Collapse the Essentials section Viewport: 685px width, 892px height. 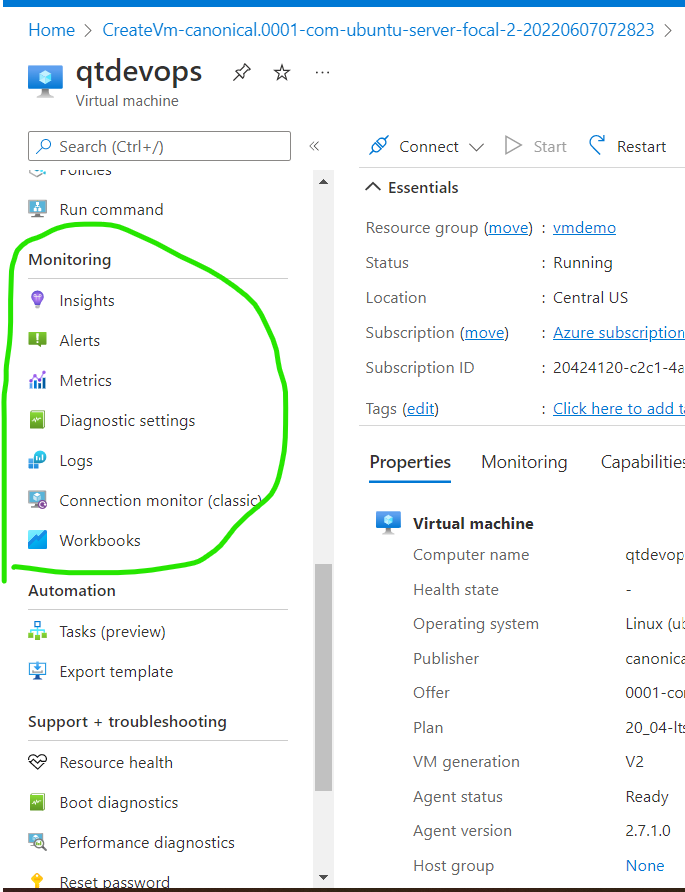(x=373, y=187)
